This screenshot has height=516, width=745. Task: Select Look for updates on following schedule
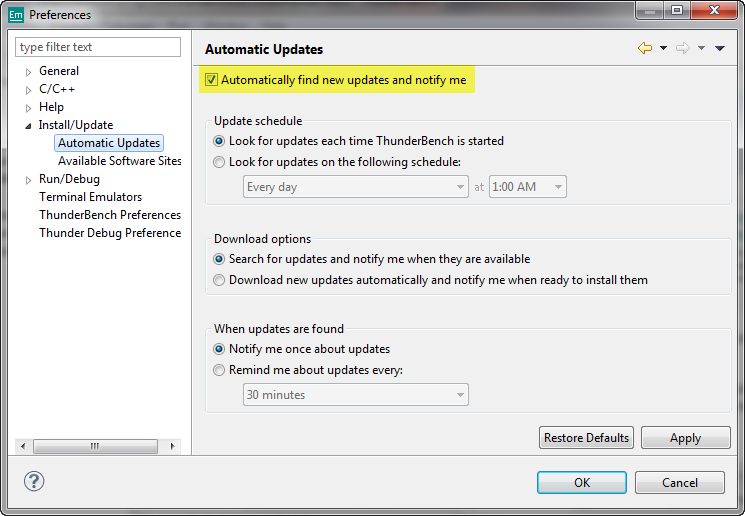(220, 162)
